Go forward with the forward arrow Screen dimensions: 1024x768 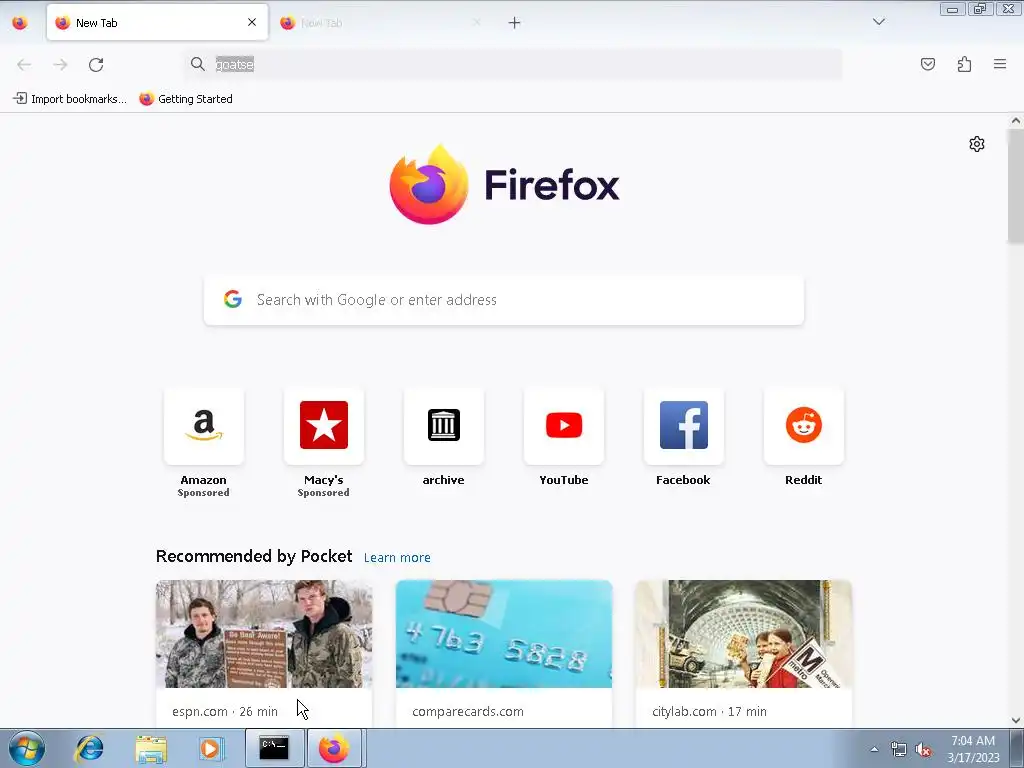pos(60,64)
